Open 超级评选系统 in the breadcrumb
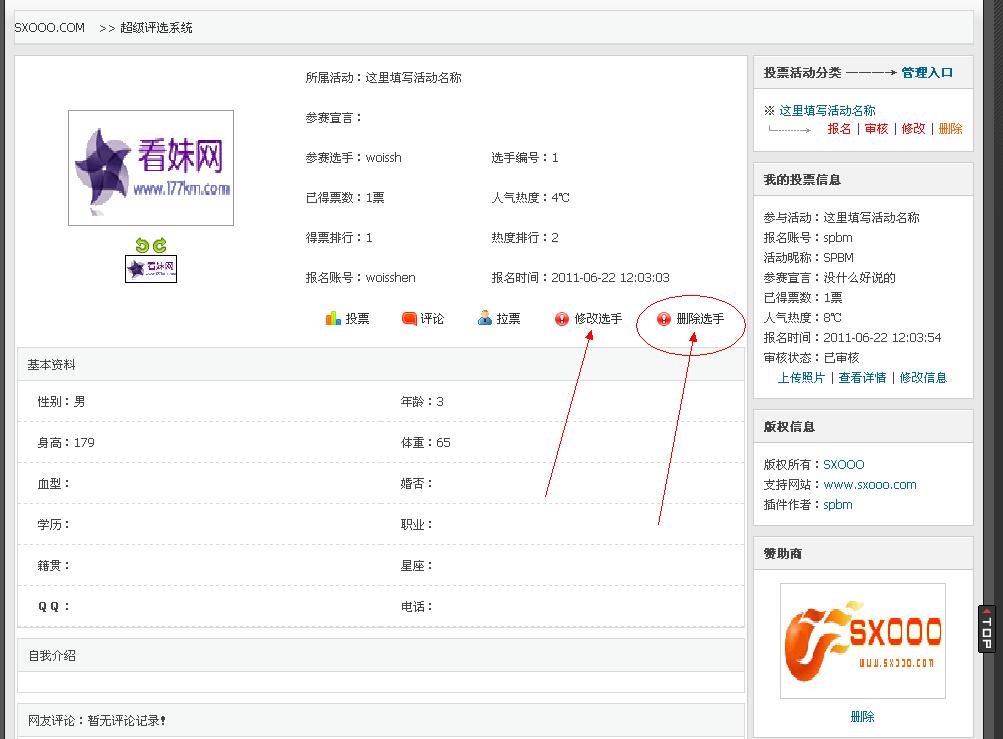The width and height of the screenshot is (1003, 739). (156, 28)
